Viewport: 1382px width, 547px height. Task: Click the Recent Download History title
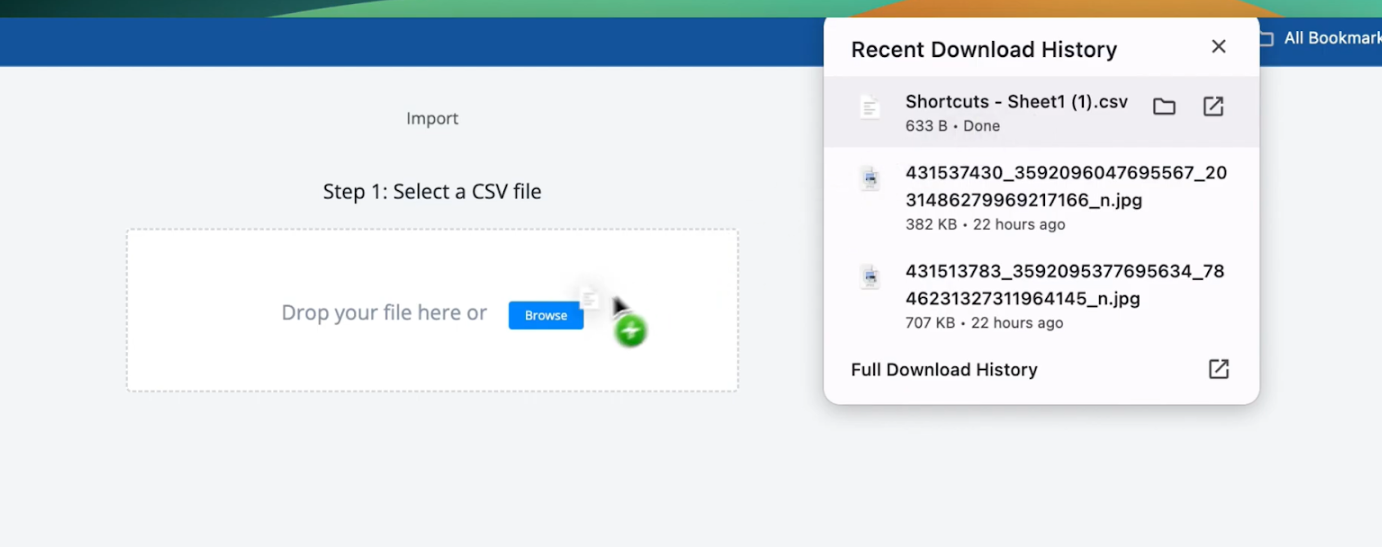click(983, 50)
